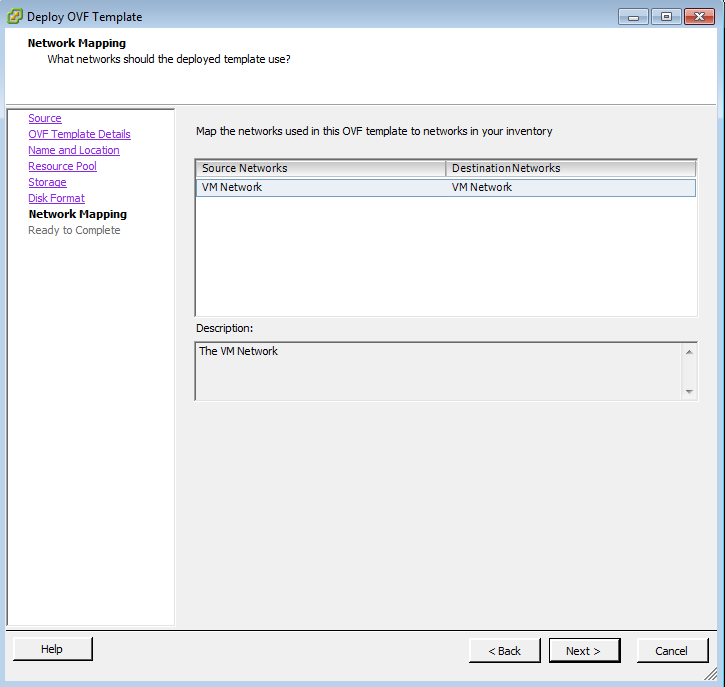The image size is (725, 687).
Task: Cancel the OVF deployment wizard
Action: 672,651
